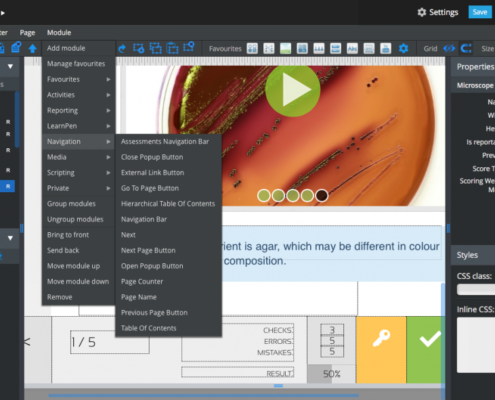This screenshot has width=495, height=400.
Task: Click the overlapping dashed rectangles copy icon
Action: tap(155, 48)
